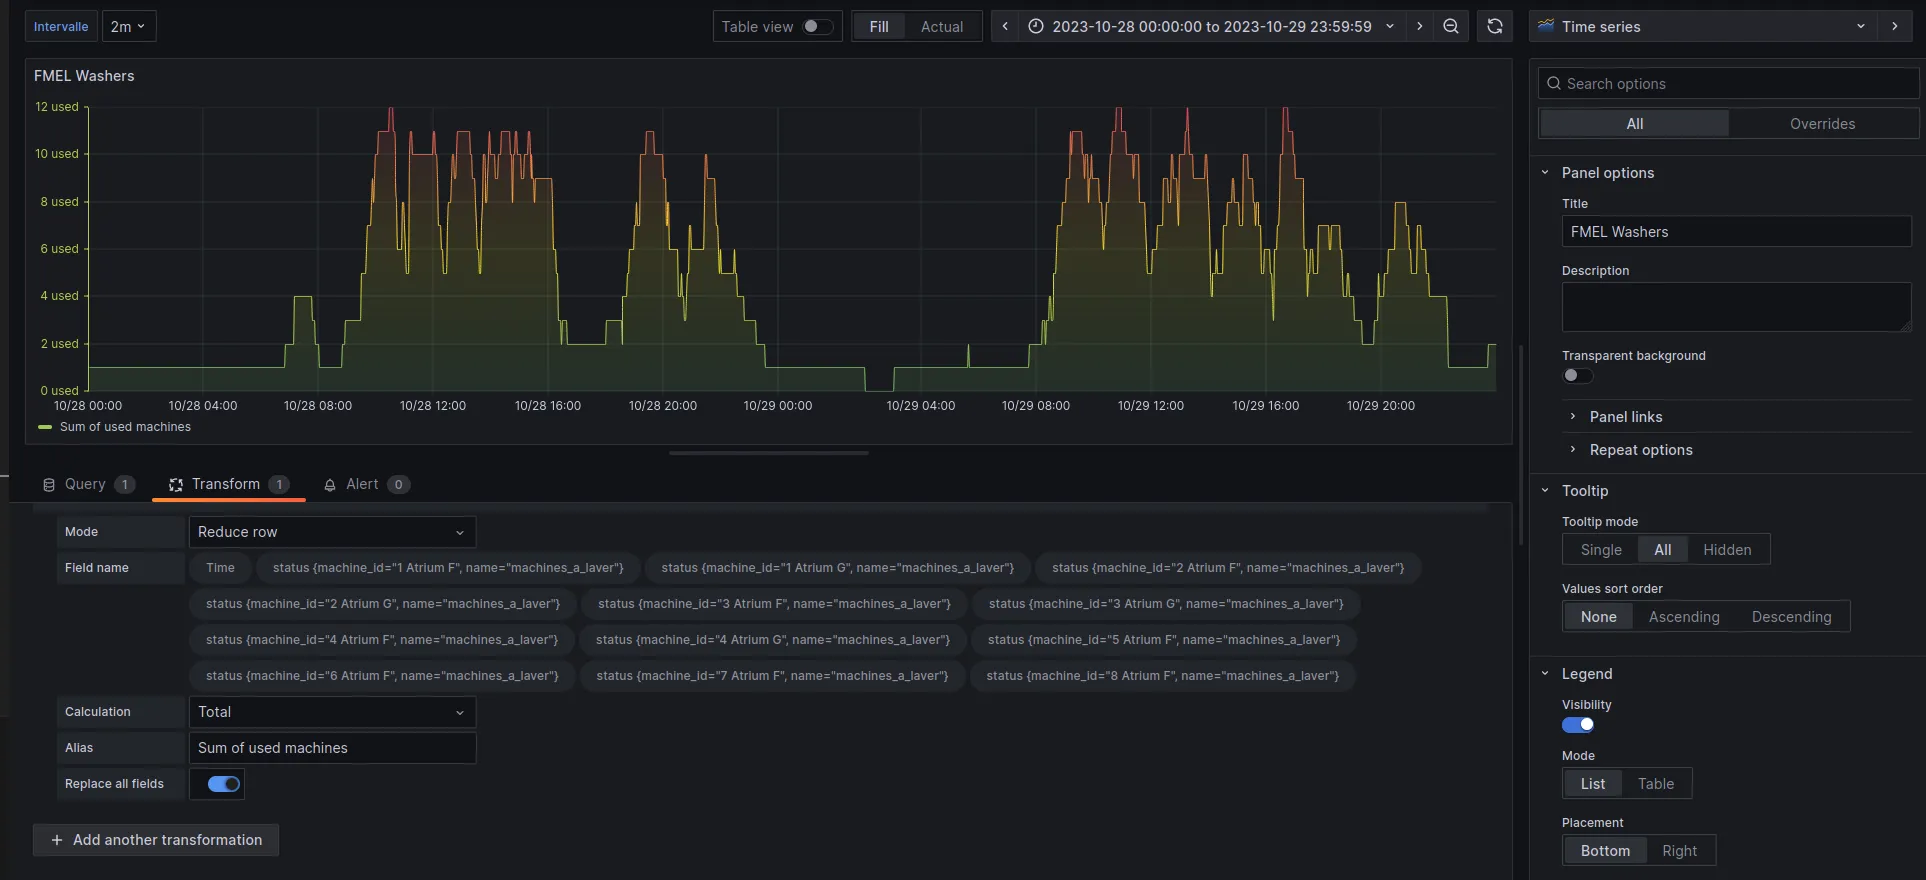Image resolution: width=1926 pixels, height=880 pixels.
Task: Click the Transform tab icon
Action: [176, 485]
